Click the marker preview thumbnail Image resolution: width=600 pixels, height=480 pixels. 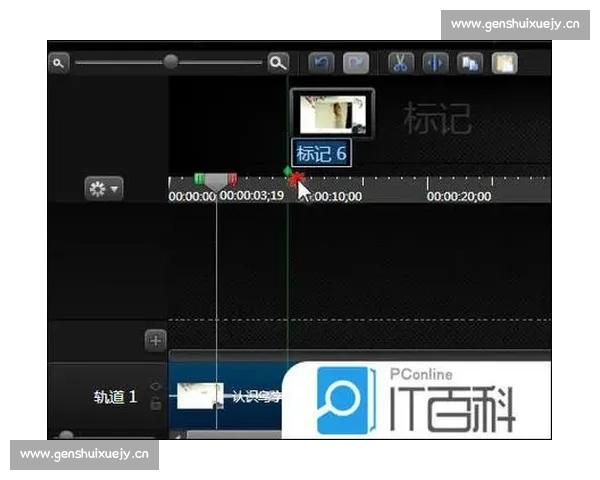333,114
